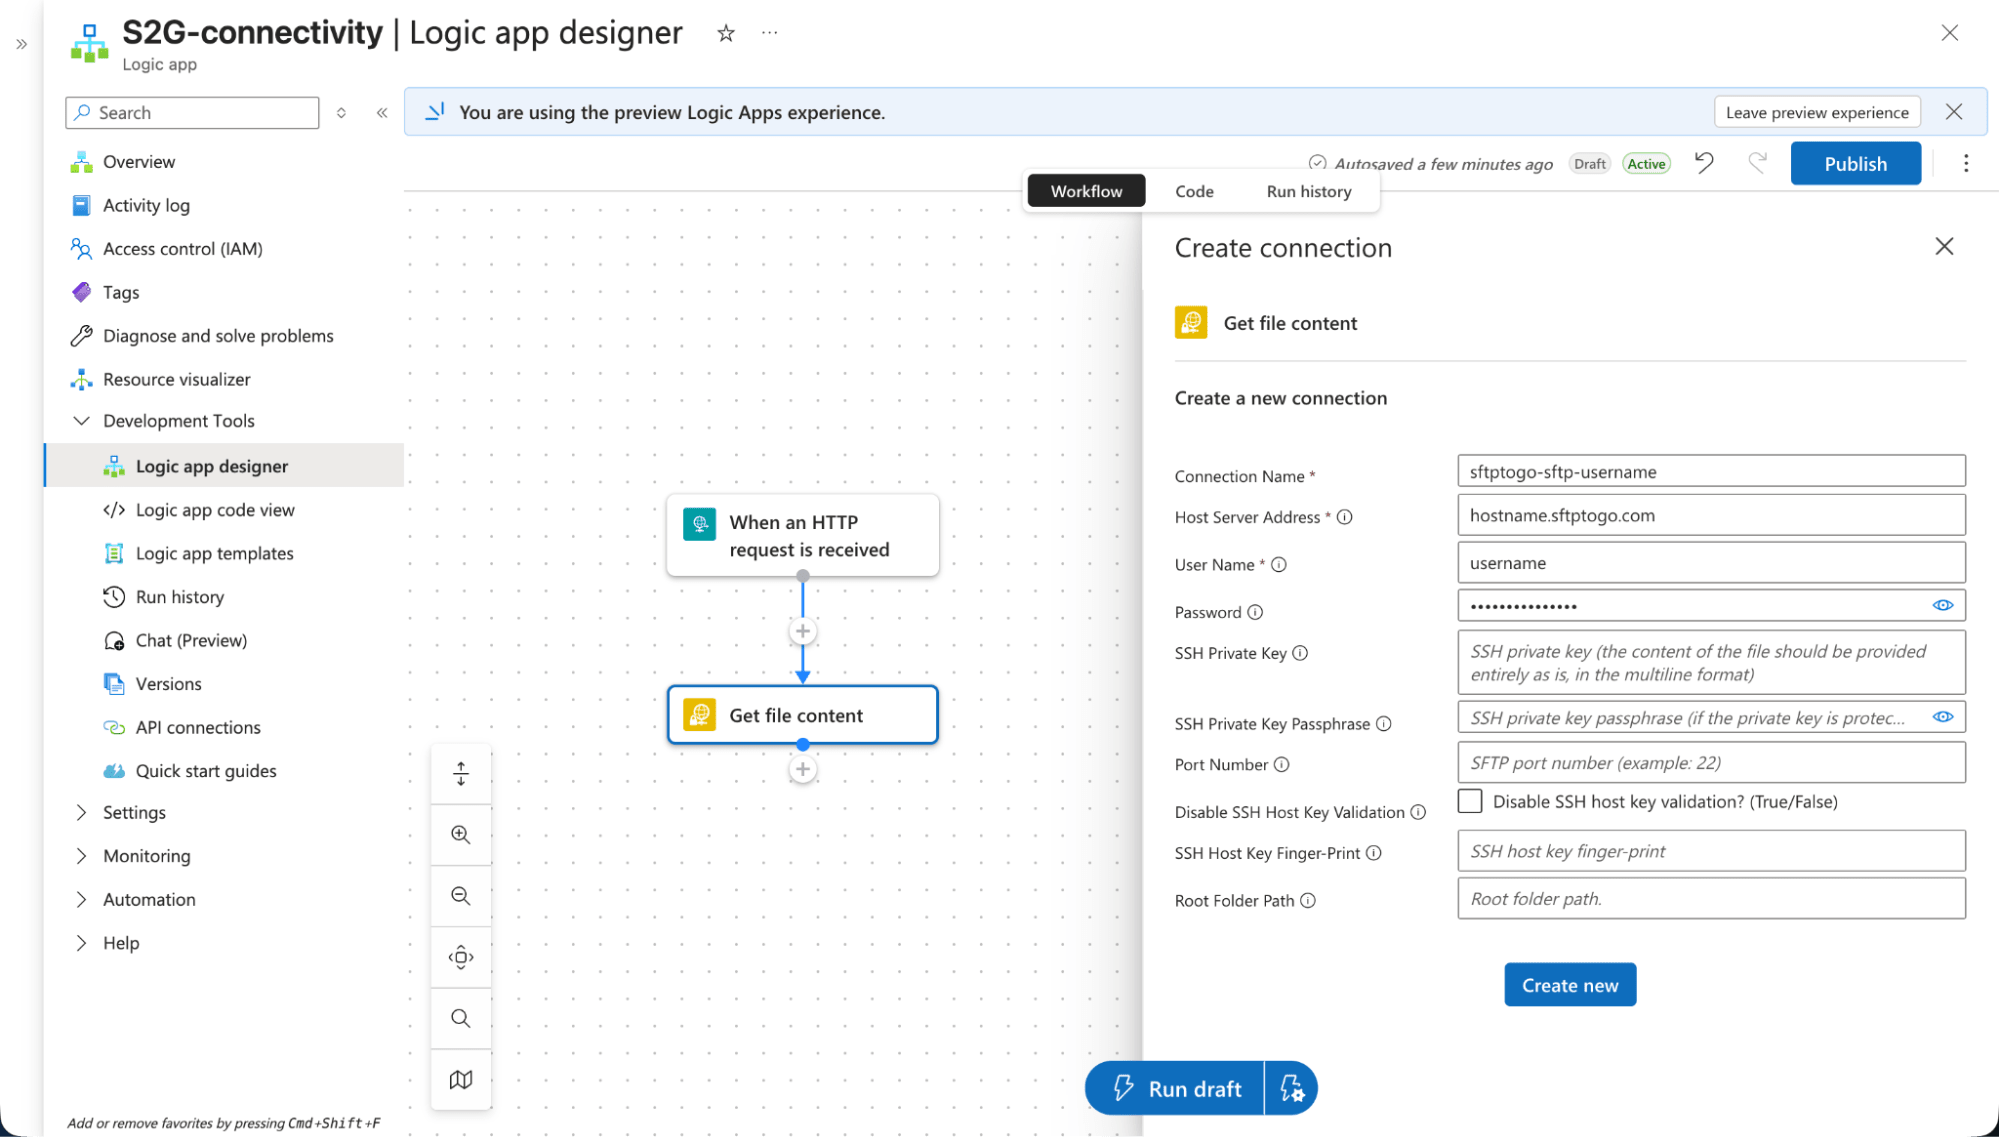The height and width of the screenshot is (1138, 1999).
Task: Select the When an HTTP request is received trigger
Action: click(802, 536)
